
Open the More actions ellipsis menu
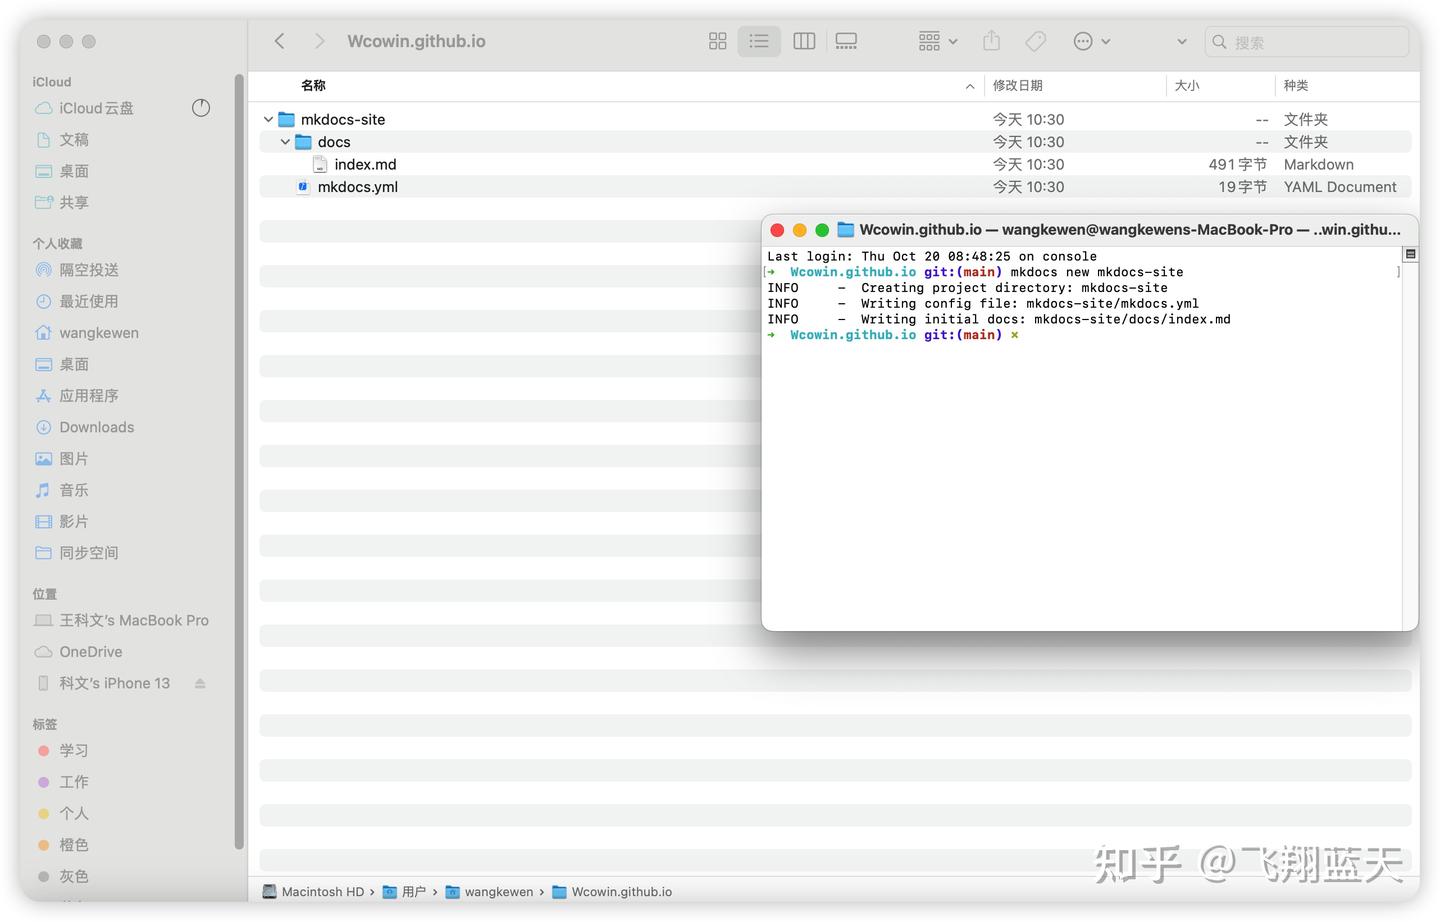pos(1091,41)
